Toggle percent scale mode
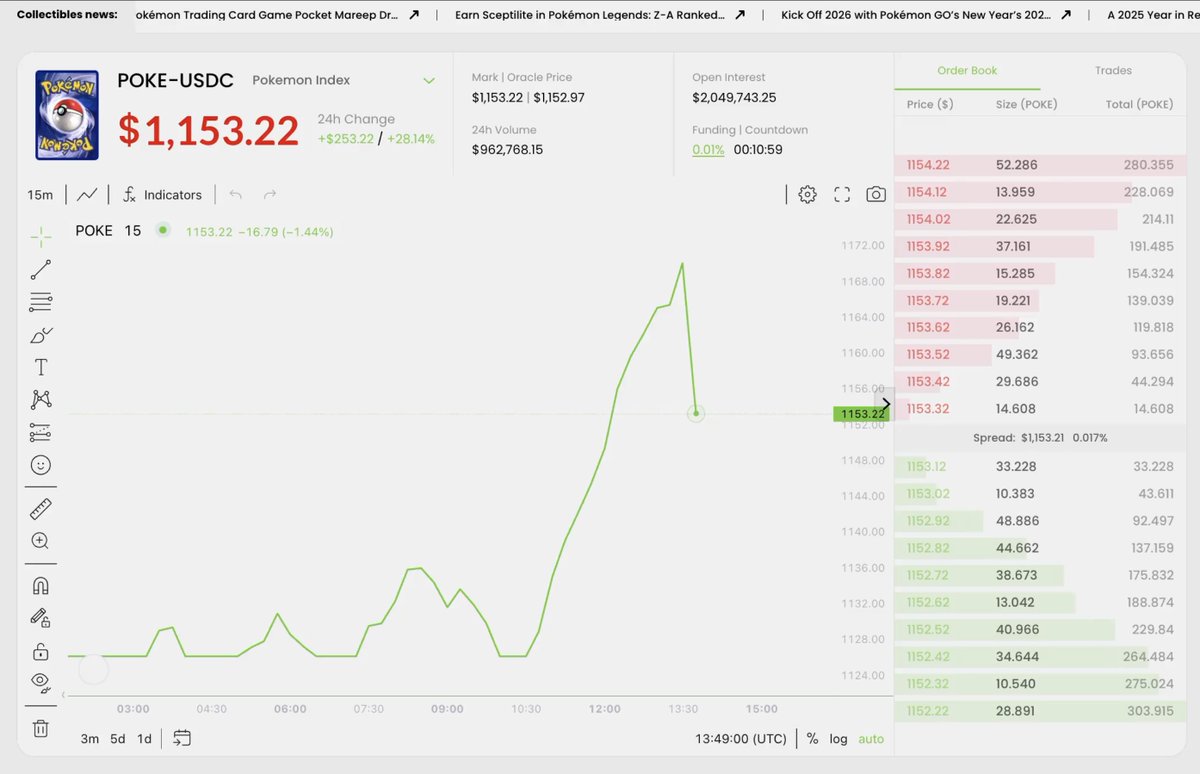 [812, 739]
